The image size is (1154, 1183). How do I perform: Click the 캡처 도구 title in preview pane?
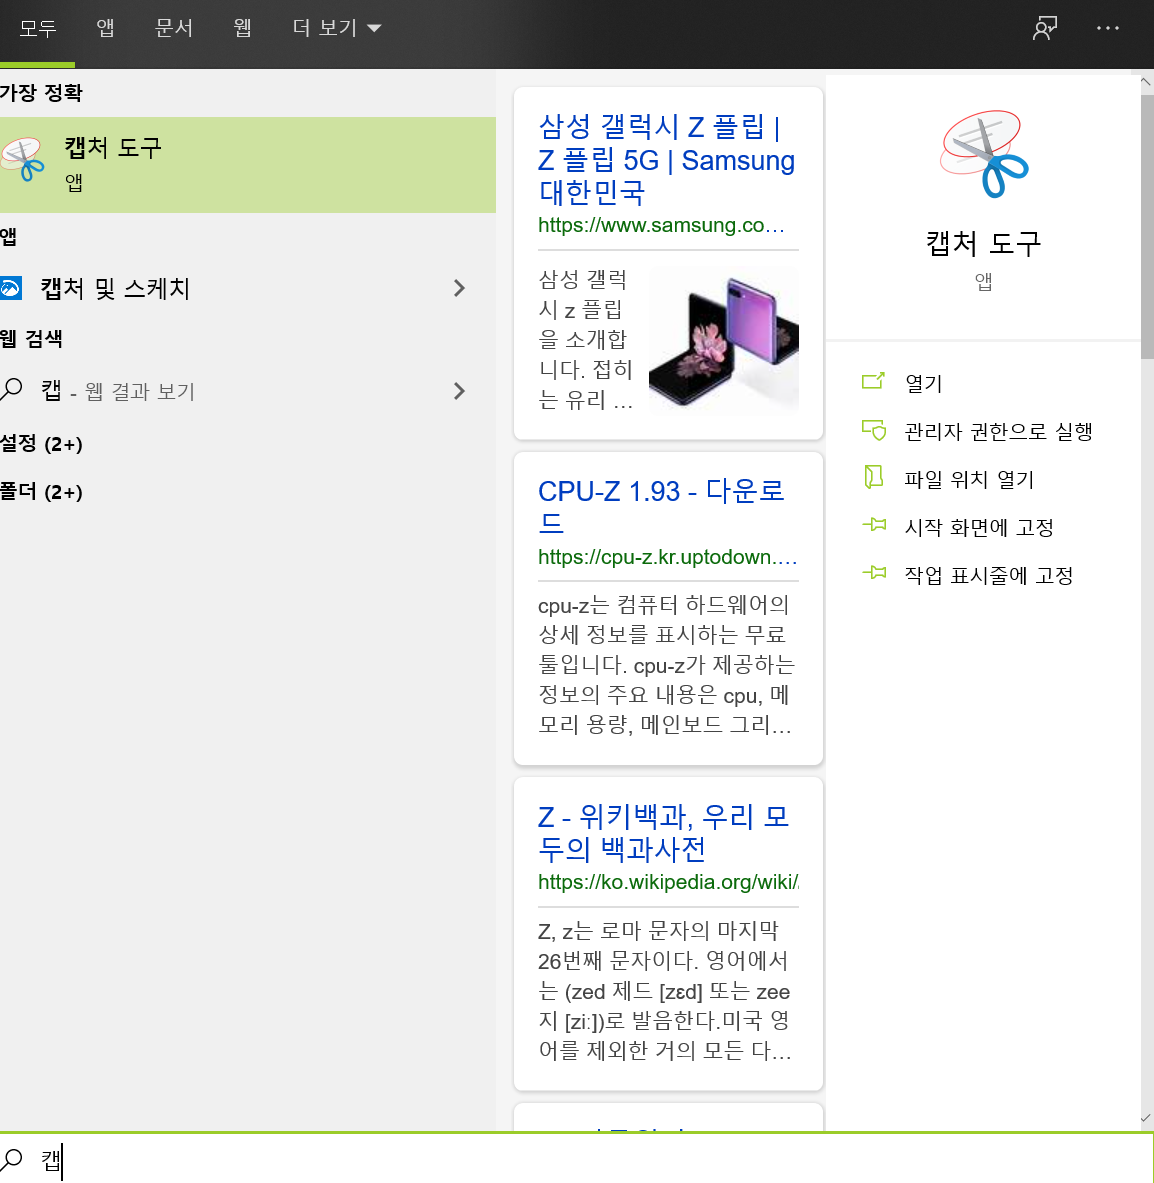pos(984,244)
